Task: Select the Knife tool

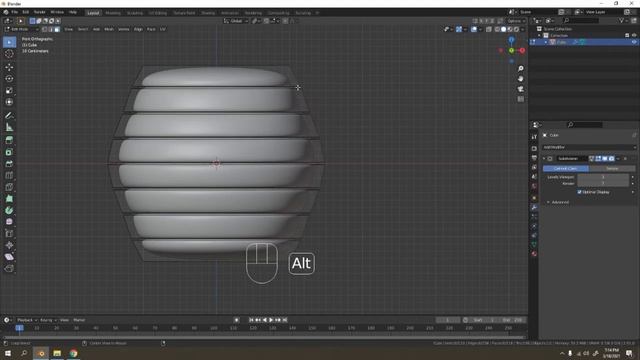Action: coord(9,187)
